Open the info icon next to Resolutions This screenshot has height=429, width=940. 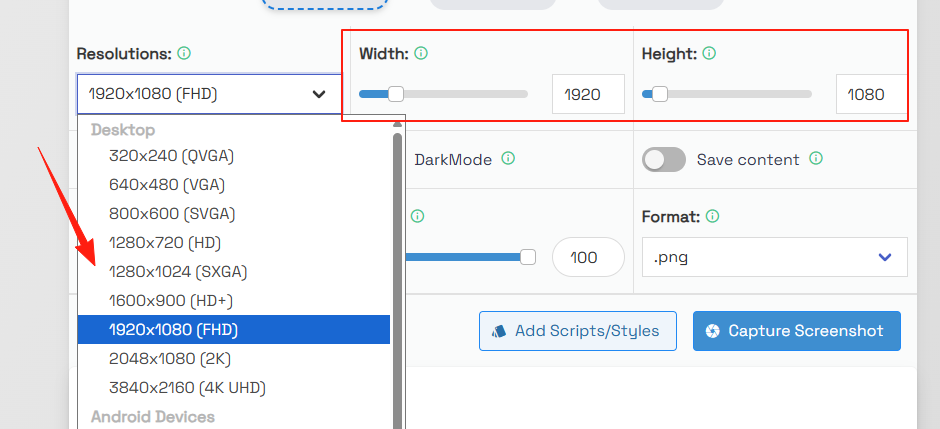184,54
